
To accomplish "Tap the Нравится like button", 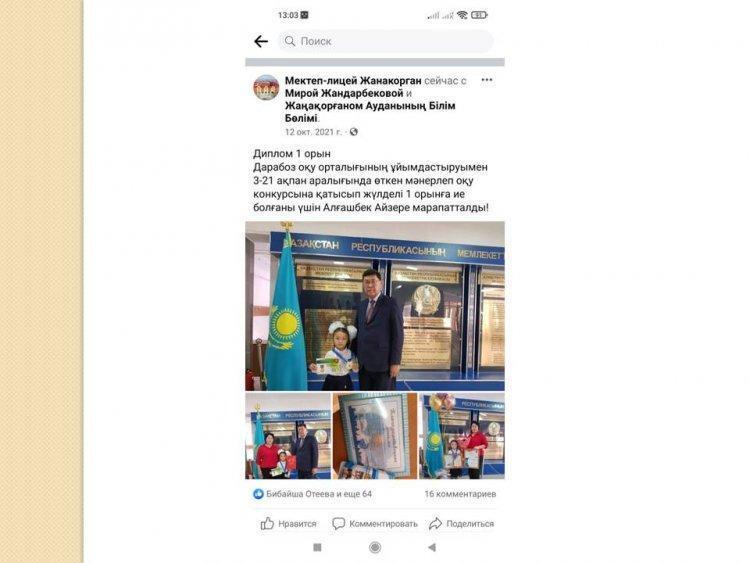I will pyautogui.click(x=288, y=524).
